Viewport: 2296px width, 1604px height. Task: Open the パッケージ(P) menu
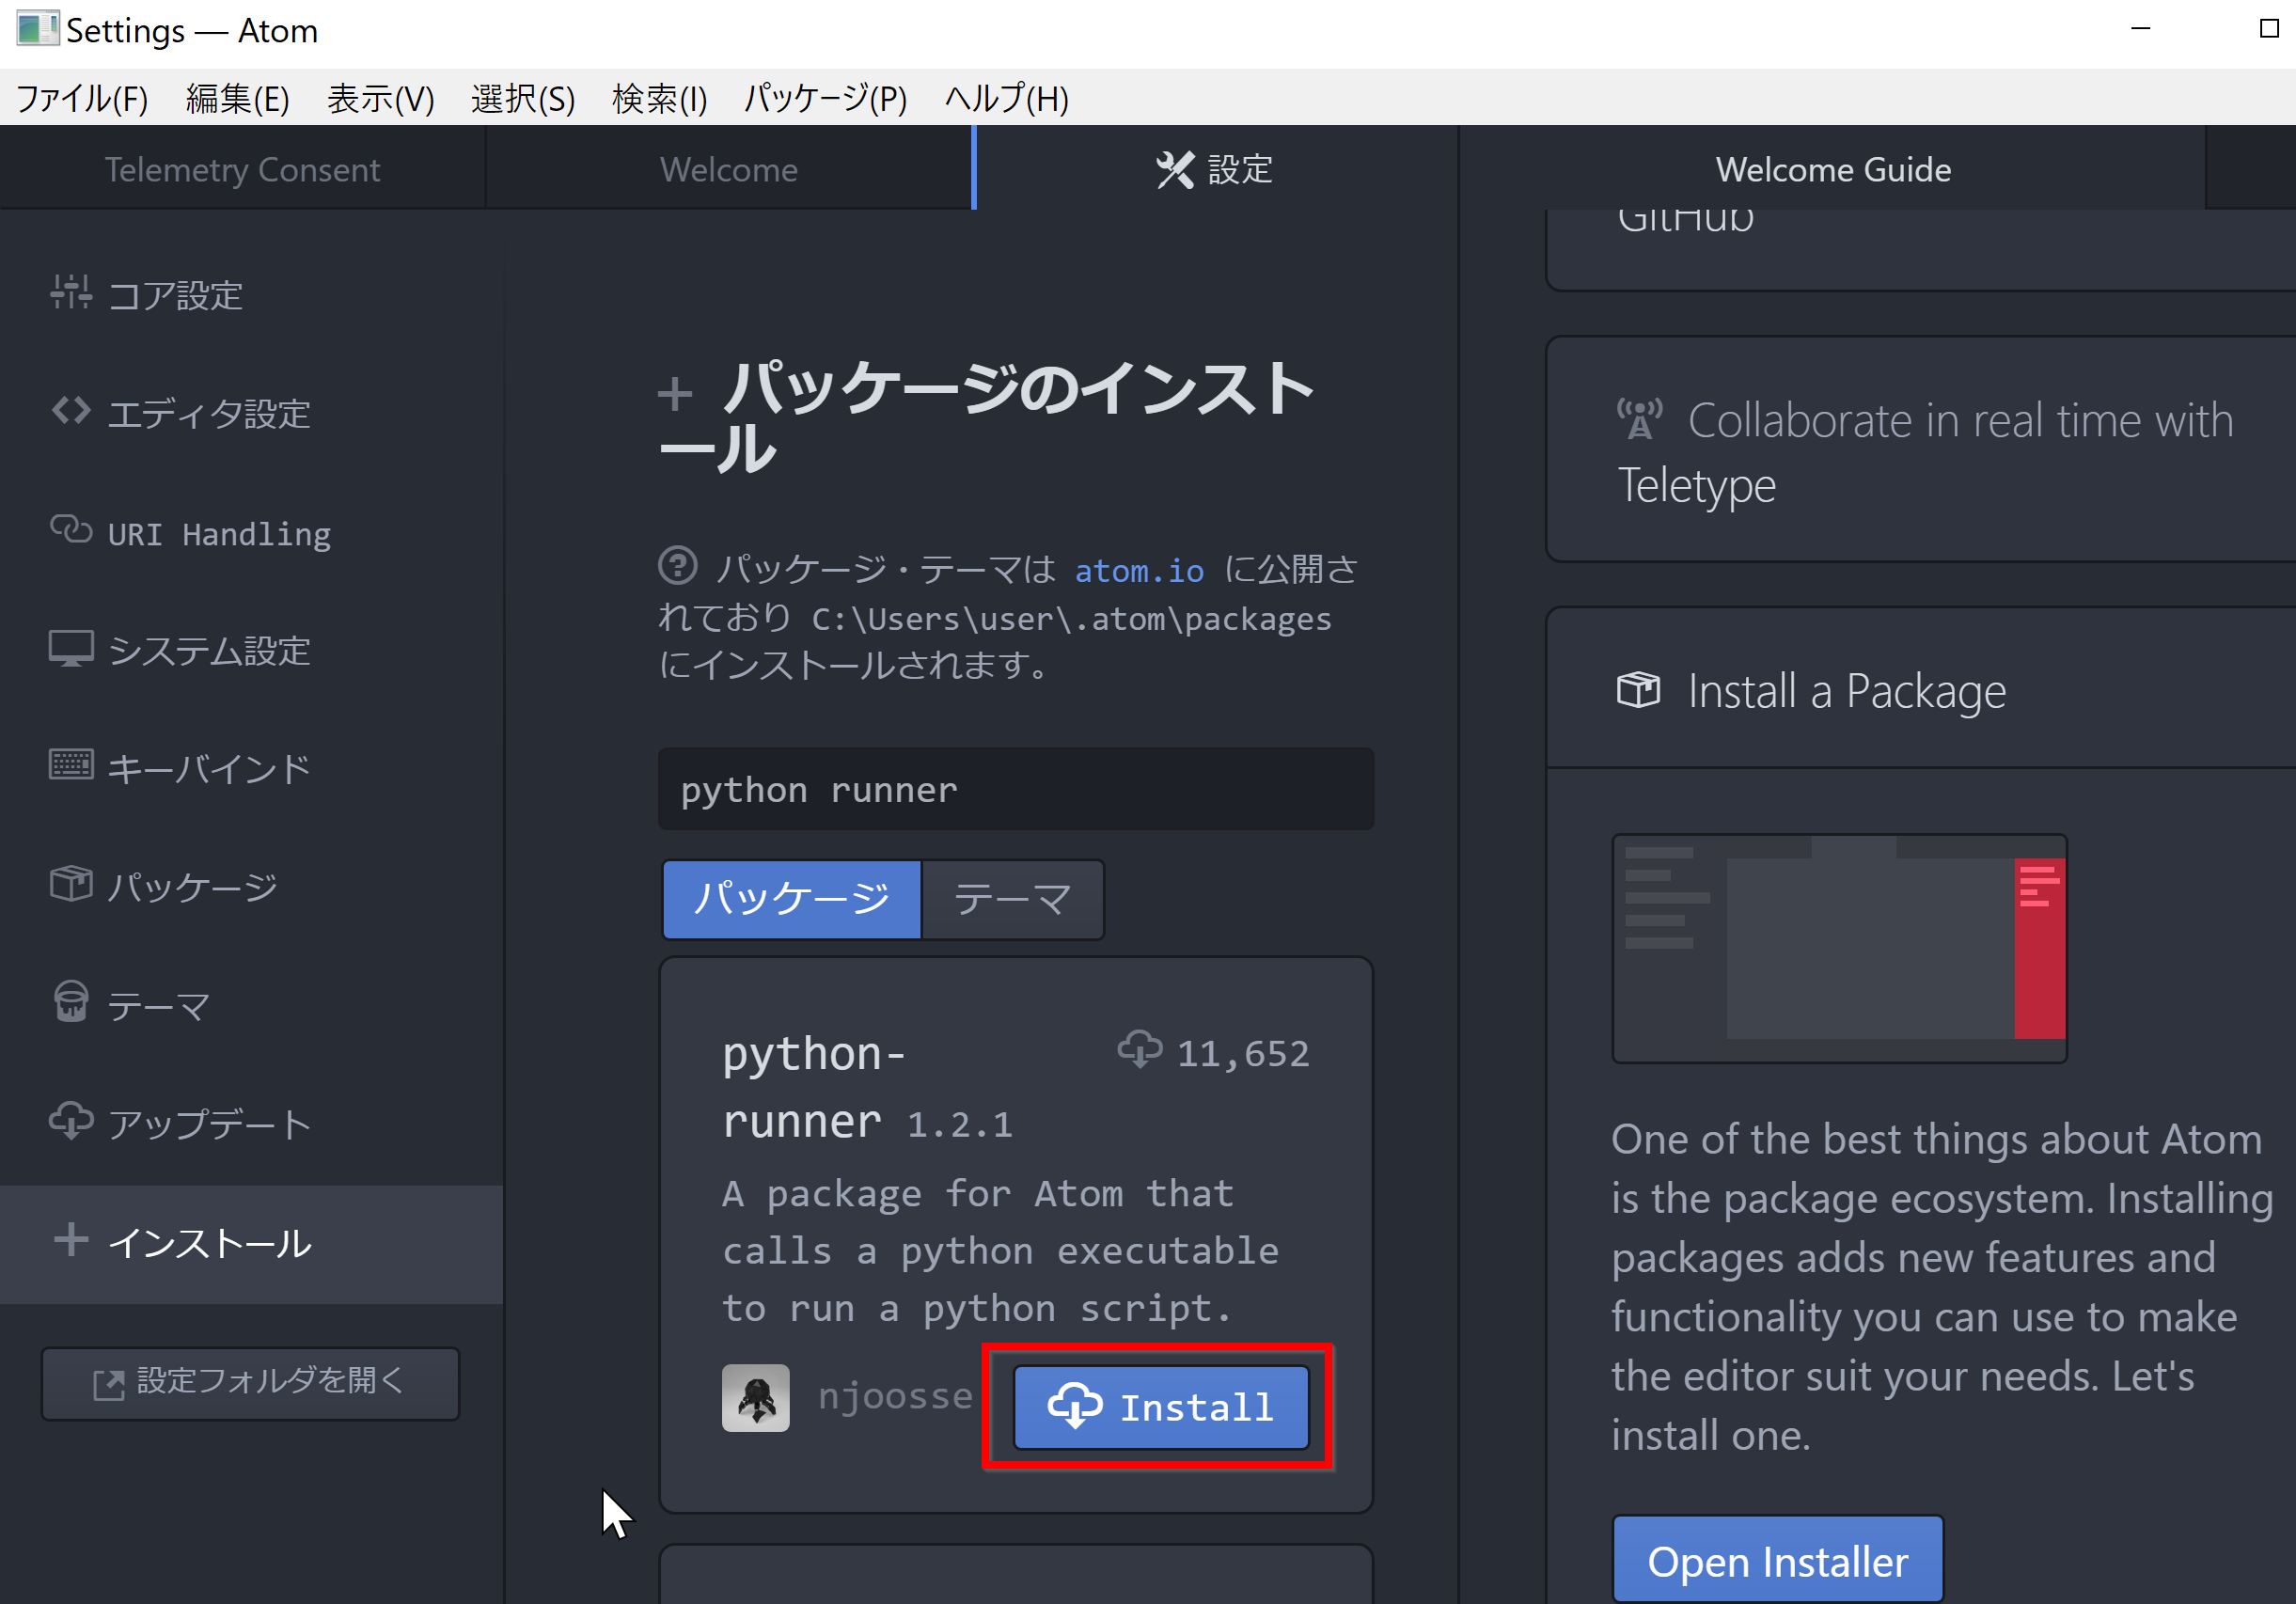tap(826, 98)
